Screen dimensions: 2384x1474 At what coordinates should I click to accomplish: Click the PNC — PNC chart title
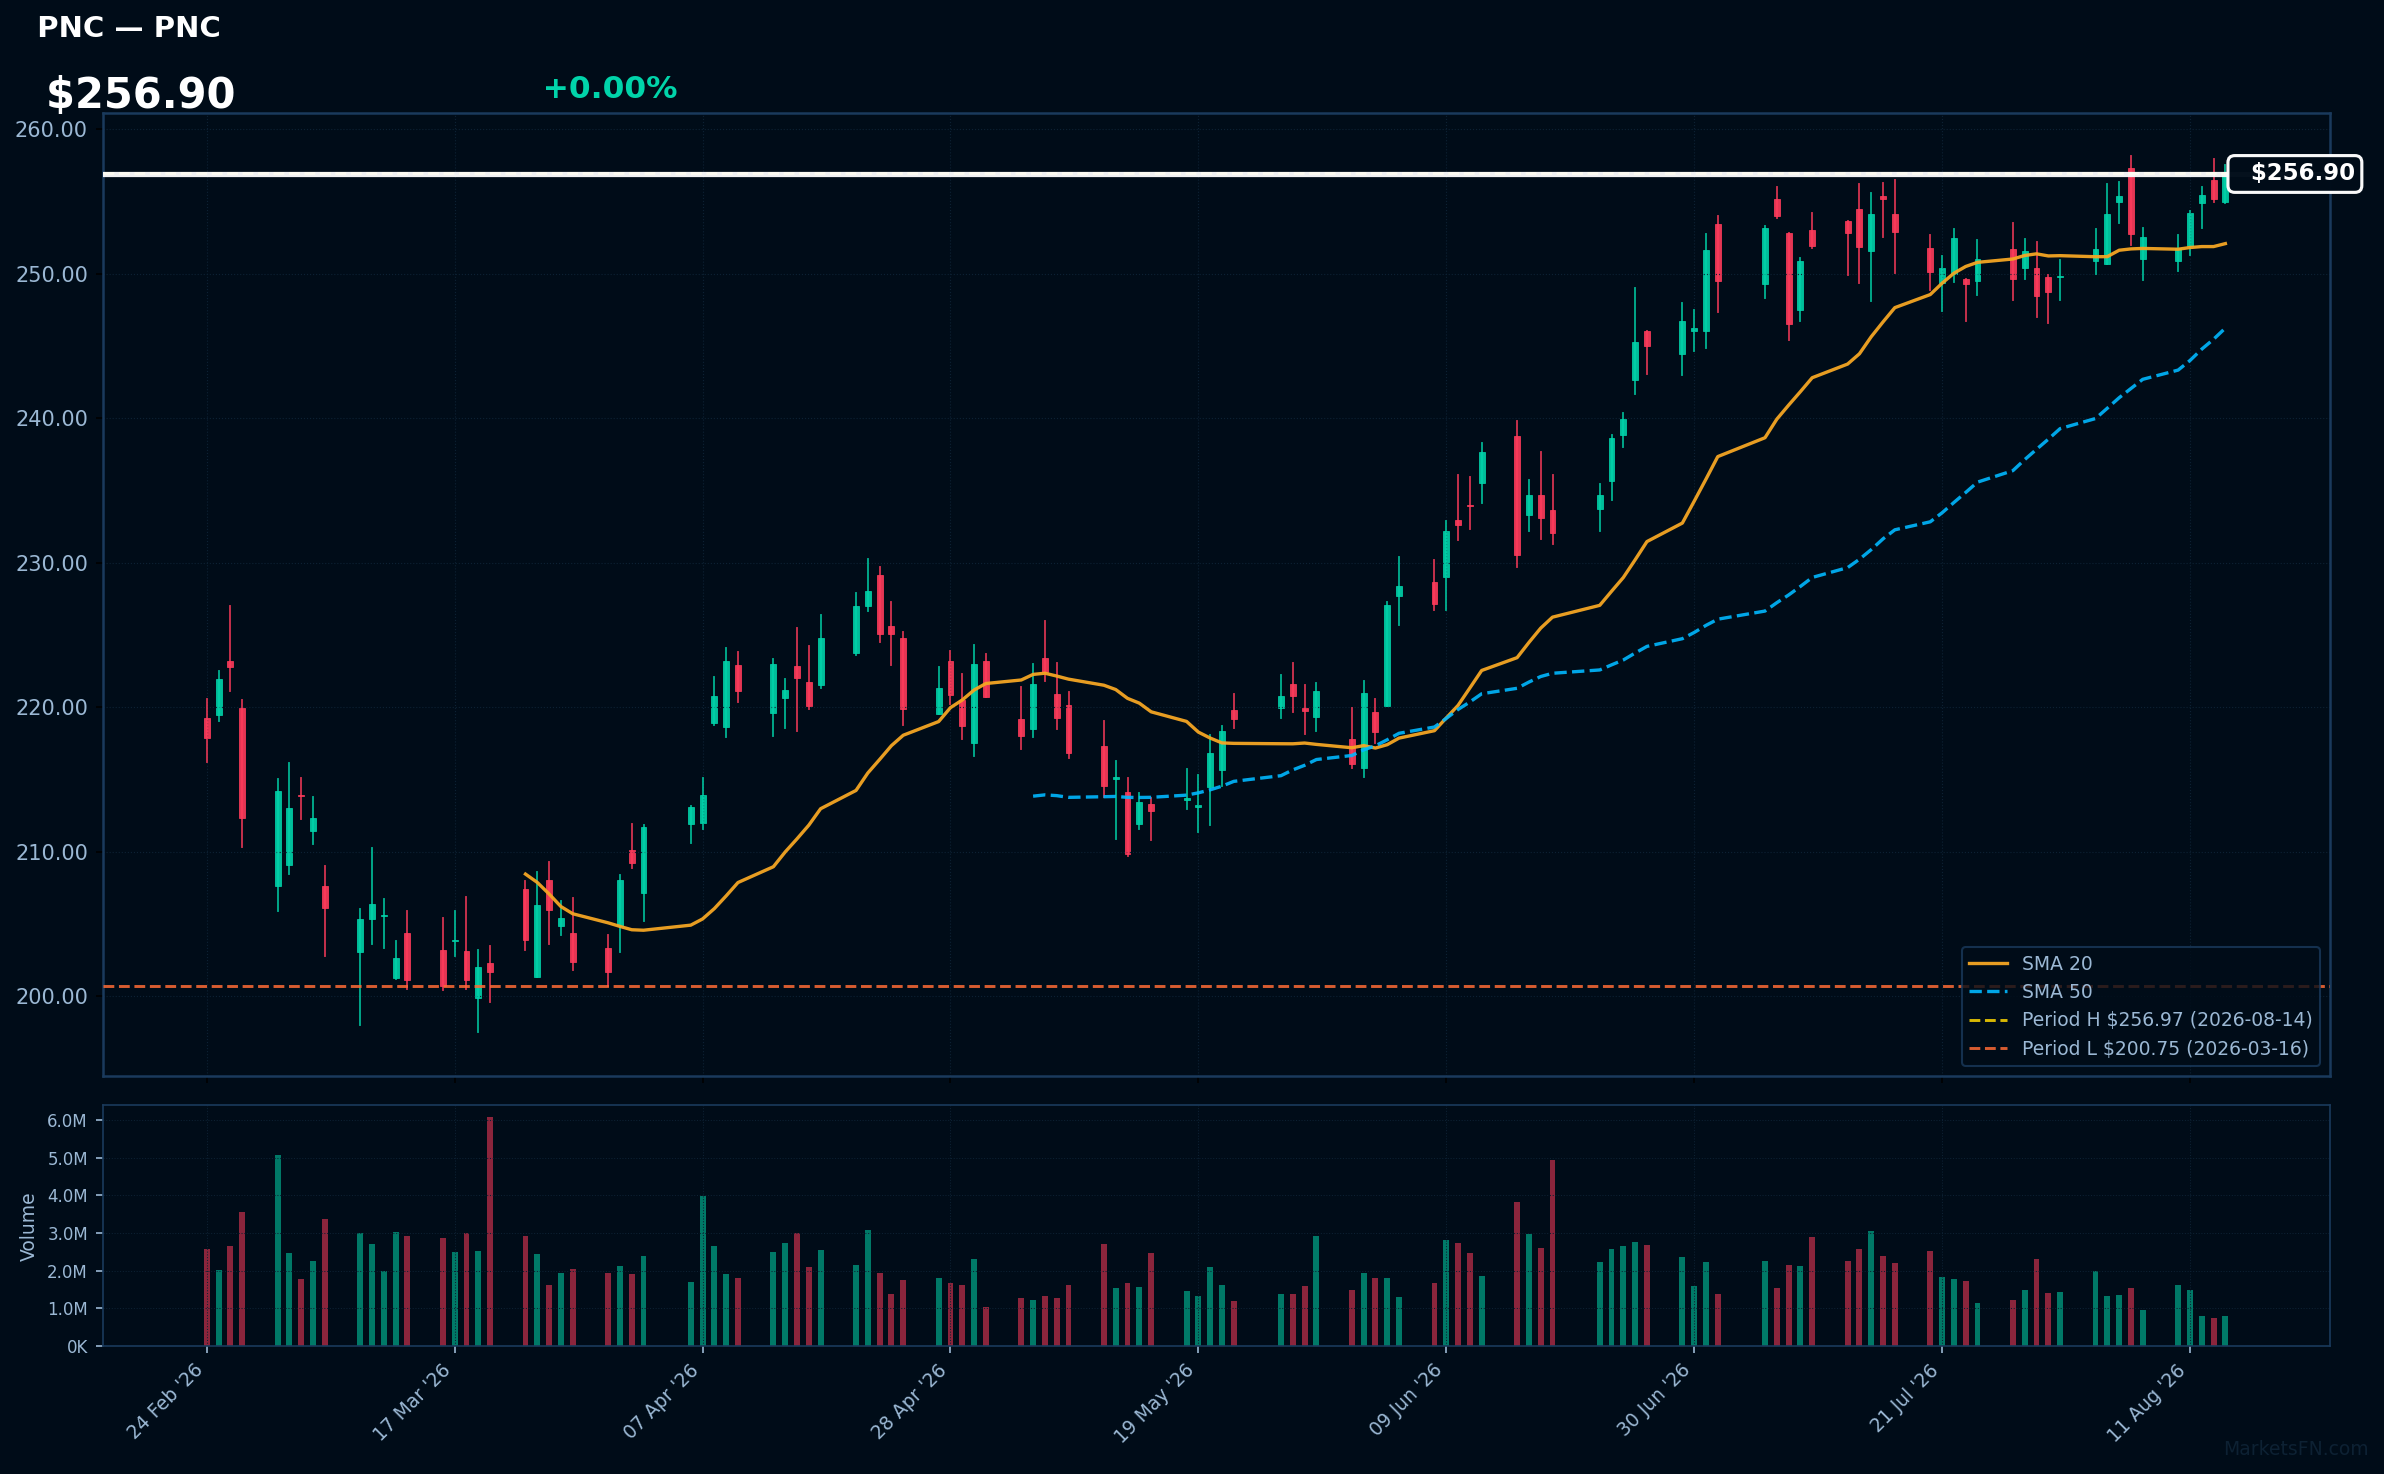click(x=129, y=27)
